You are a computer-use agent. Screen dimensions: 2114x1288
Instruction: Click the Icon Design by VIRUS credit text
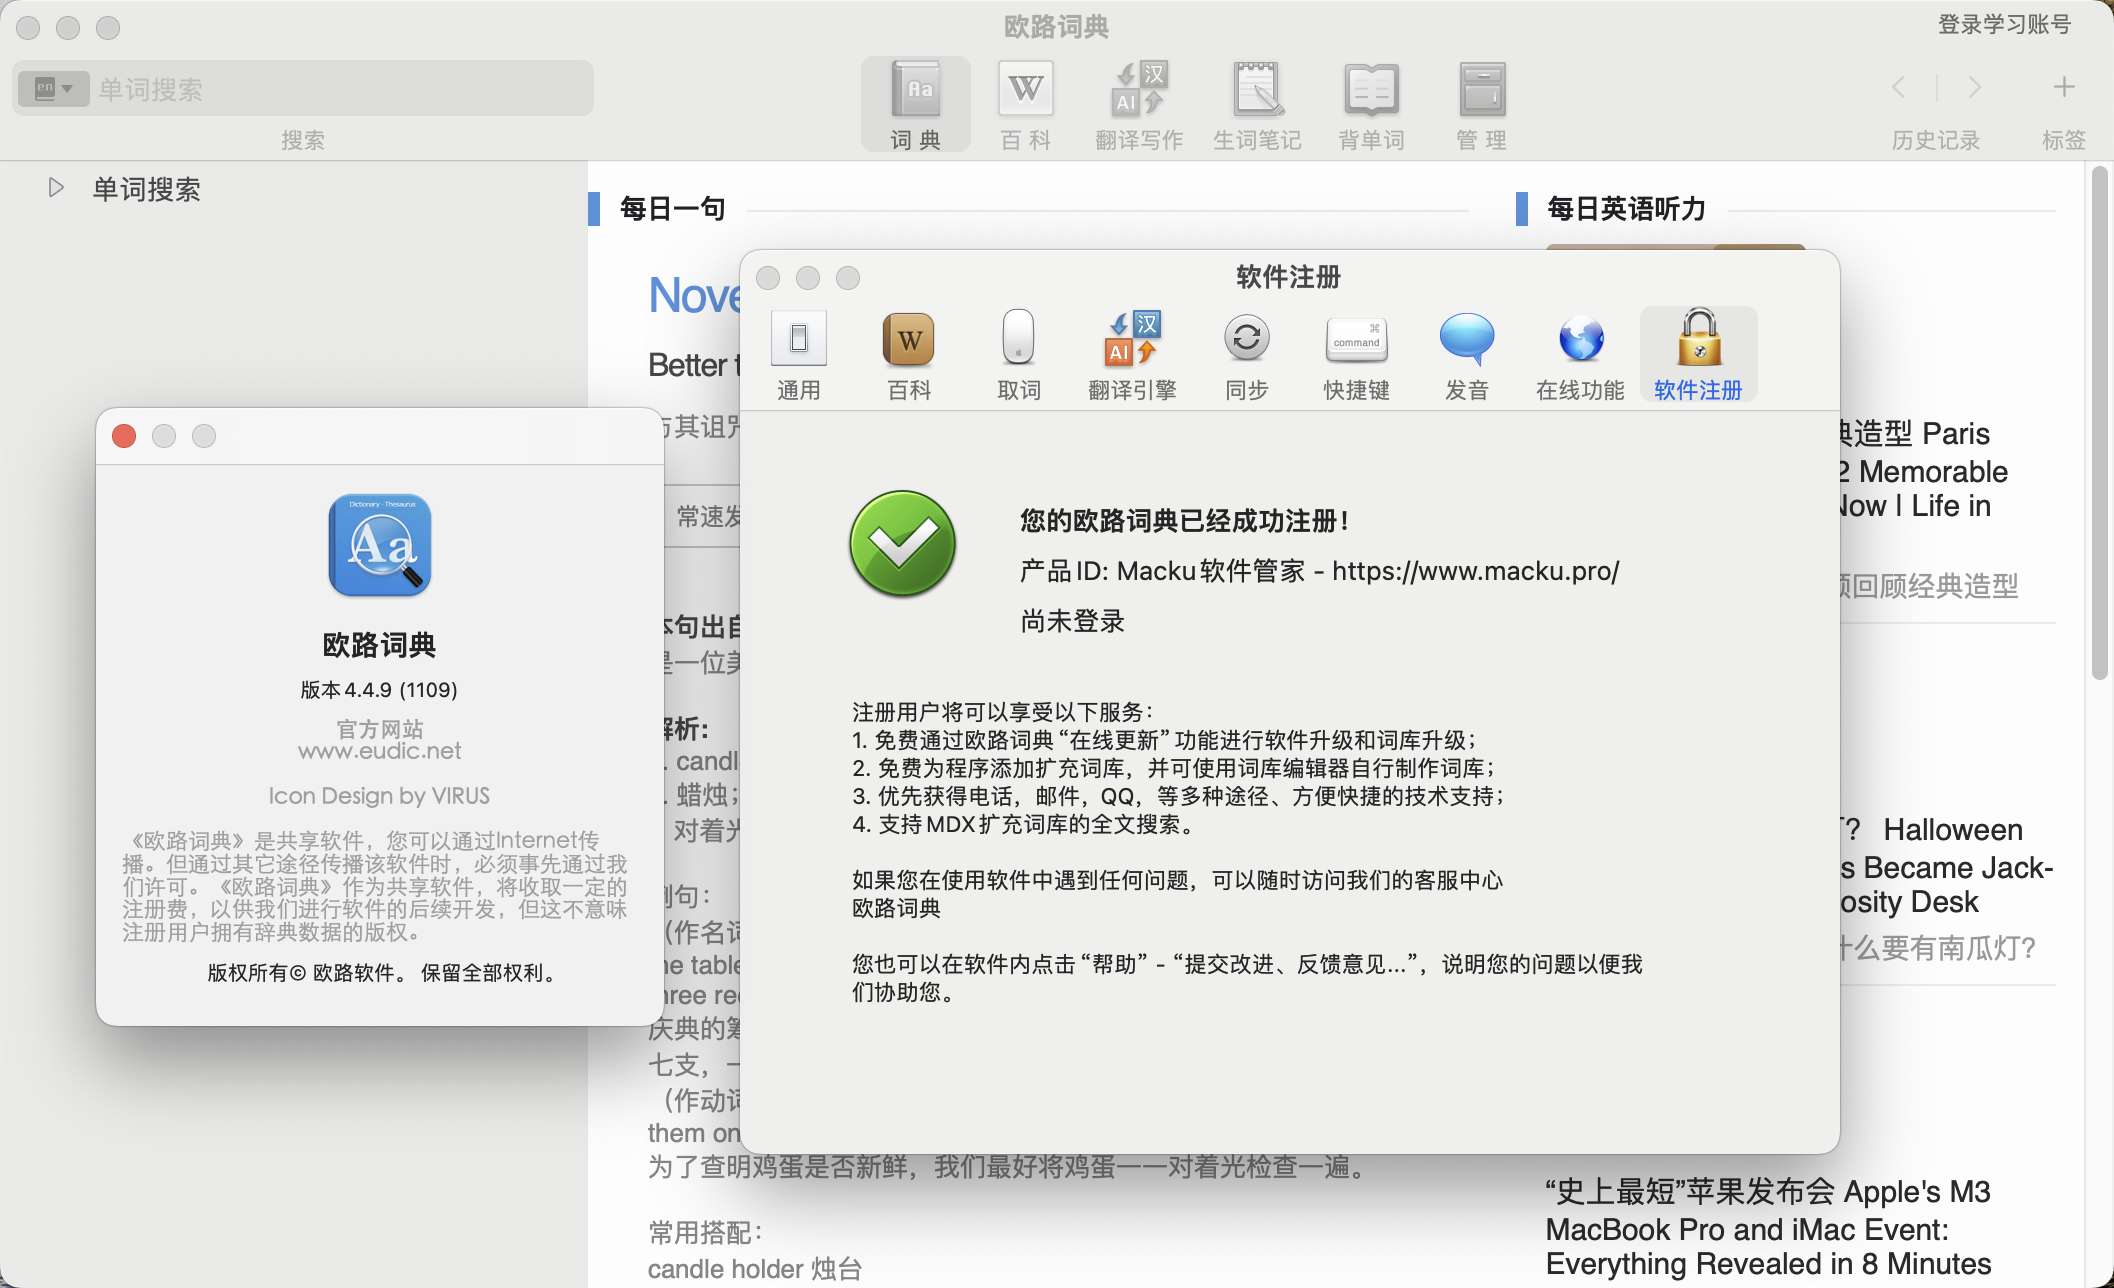(x=379, y=796)
